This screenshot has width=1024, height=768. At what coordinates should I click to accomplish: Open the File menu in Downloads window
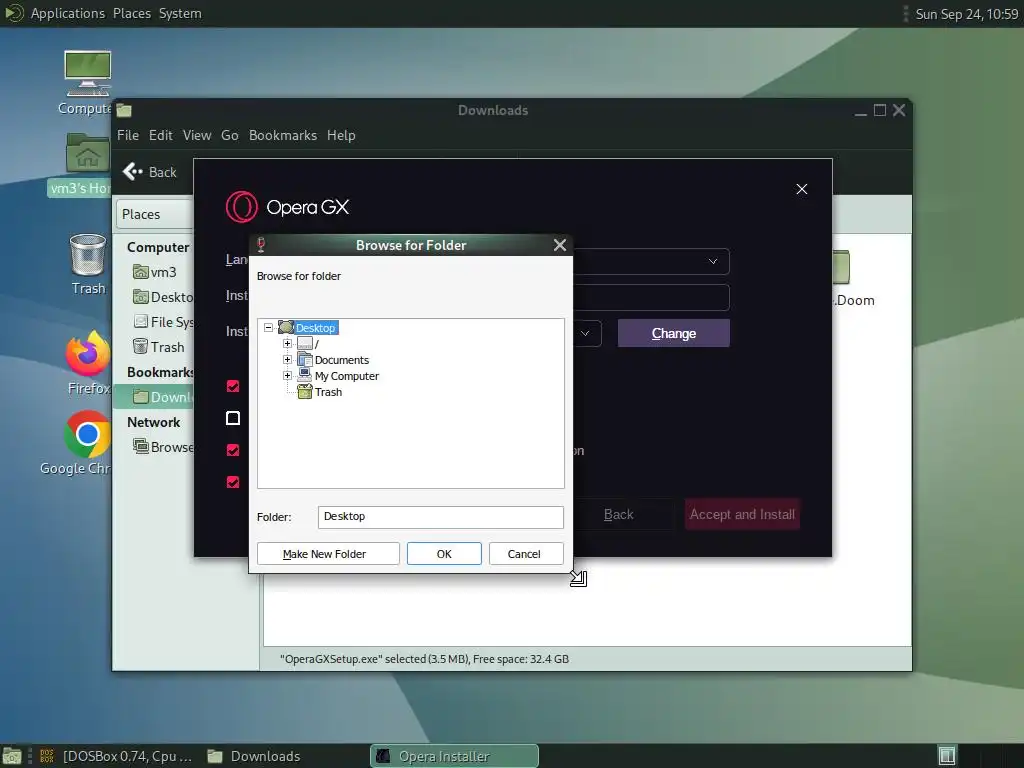[128, 135]
